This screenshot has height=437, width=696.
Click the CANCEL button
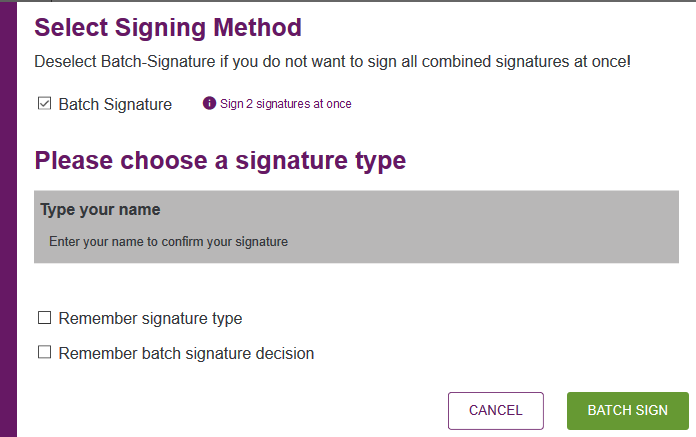pos(496,411)
